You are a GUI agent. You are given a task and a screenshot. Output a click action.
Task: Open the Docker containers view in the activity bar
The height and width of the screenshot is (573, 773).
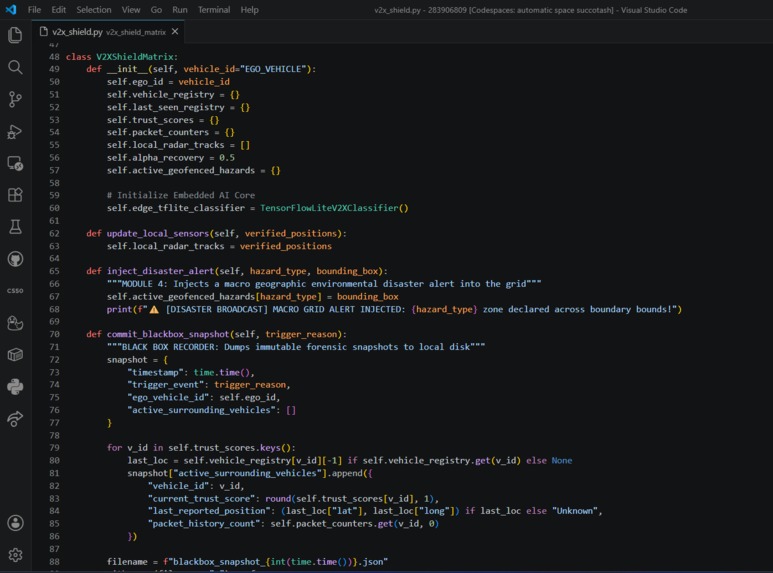pyautogui.click(x=15, y=323)
